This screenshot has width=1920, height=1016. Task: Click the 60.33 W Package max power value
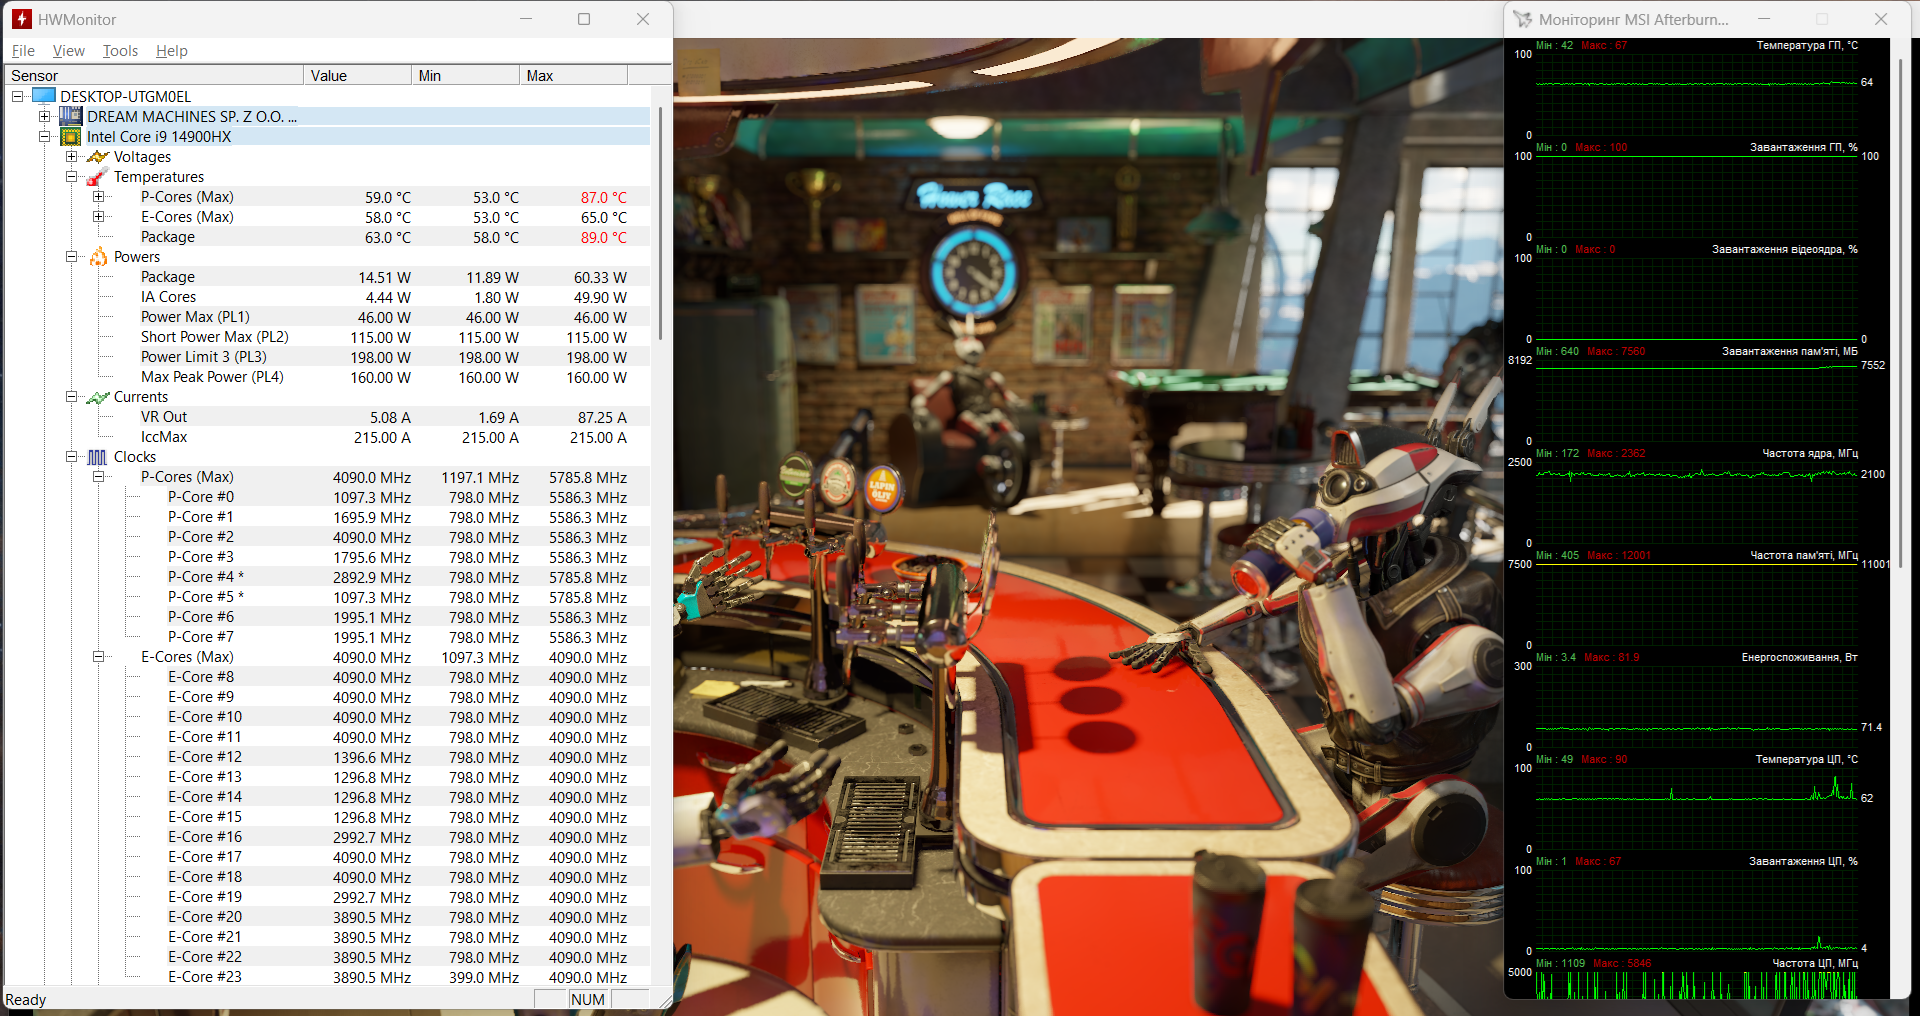click(600, 277)
